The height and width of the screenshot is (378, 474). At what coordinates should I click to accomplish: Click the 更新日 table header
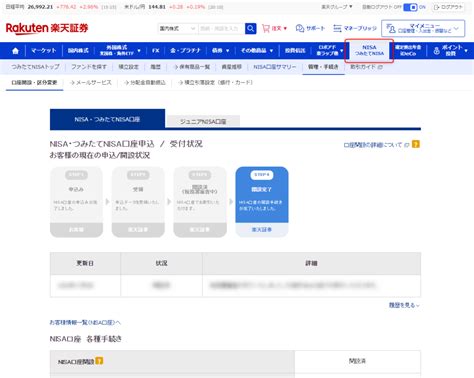(x=85, y=263)
